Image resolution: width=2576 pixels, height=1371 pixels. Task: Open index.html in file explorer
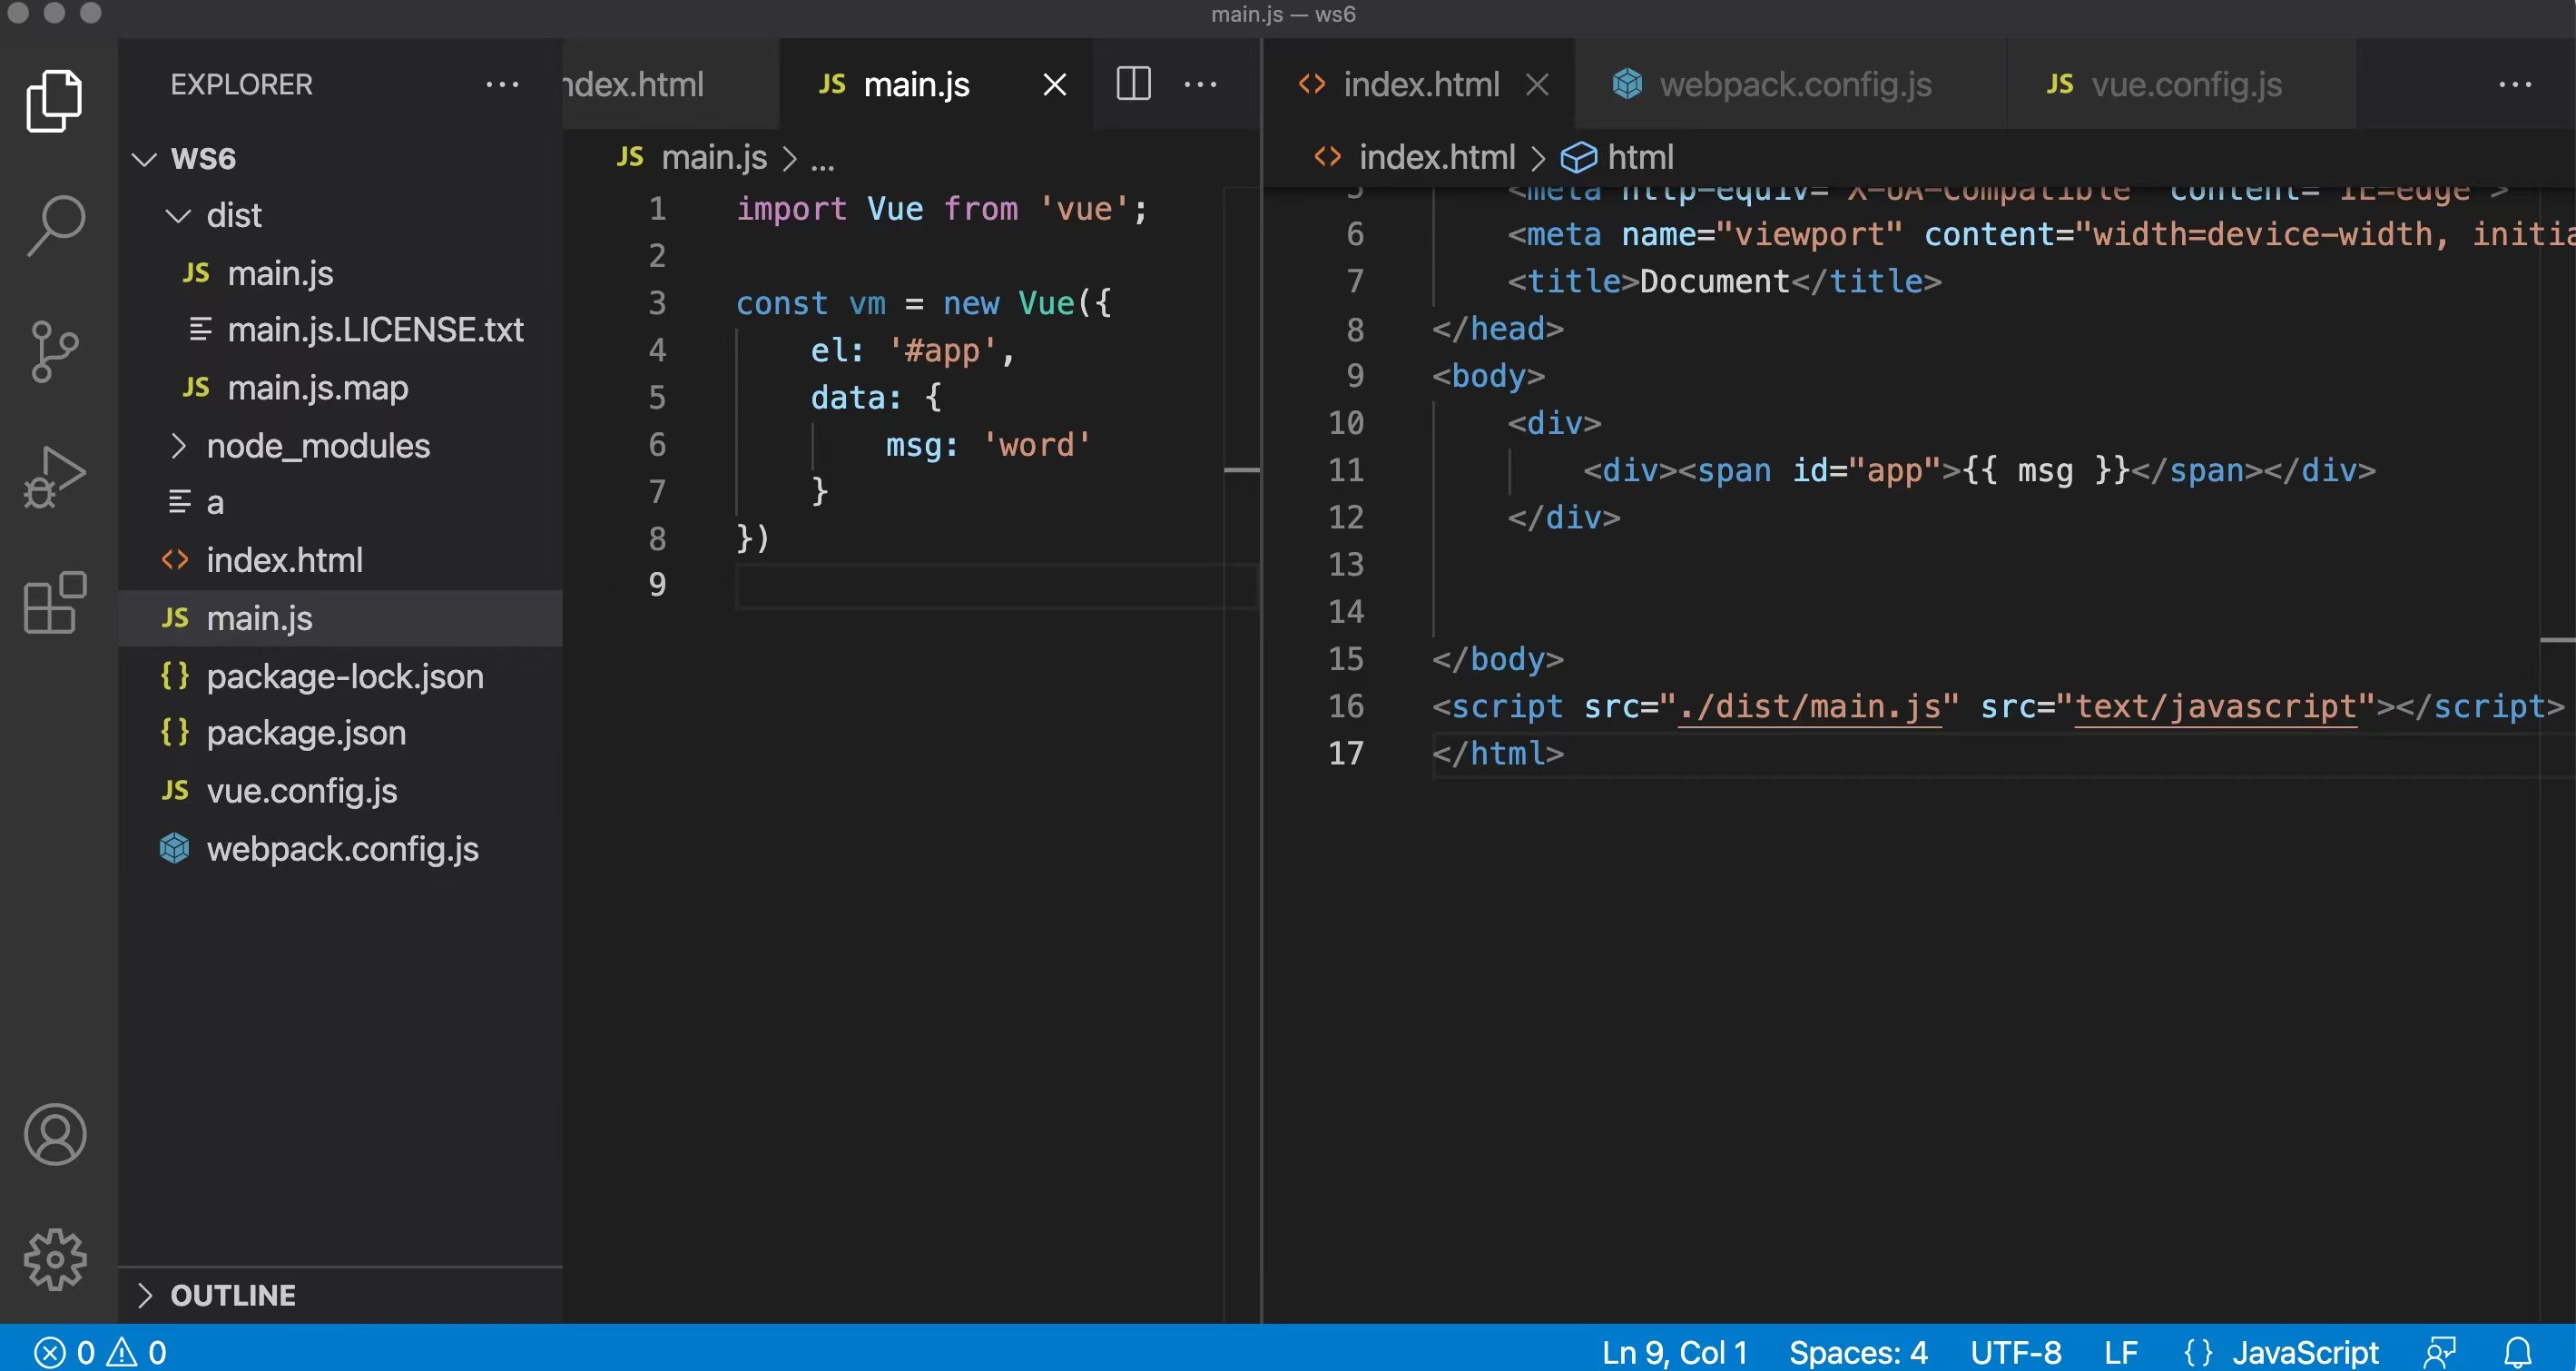(340, 560)
